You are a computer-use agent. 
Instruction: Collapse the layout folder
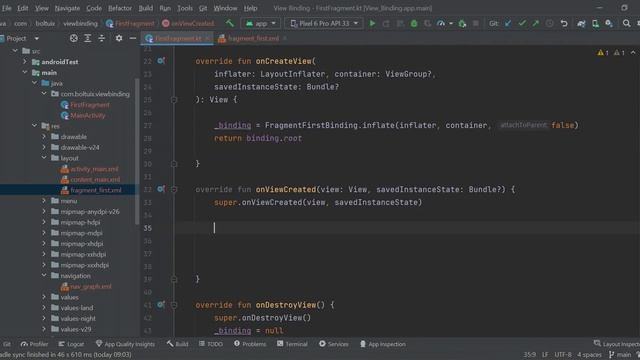[44, 158]
